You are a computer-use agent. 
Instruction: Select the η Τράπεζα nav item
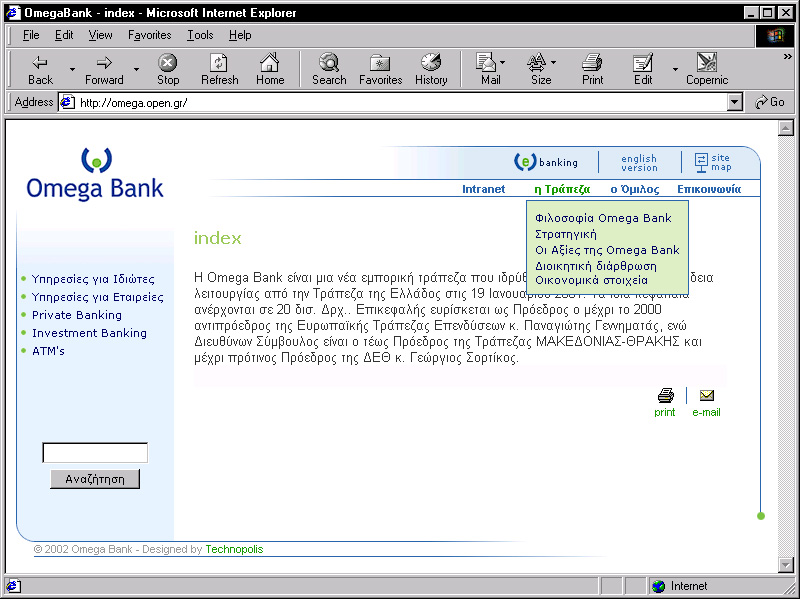tap(562, 189)
